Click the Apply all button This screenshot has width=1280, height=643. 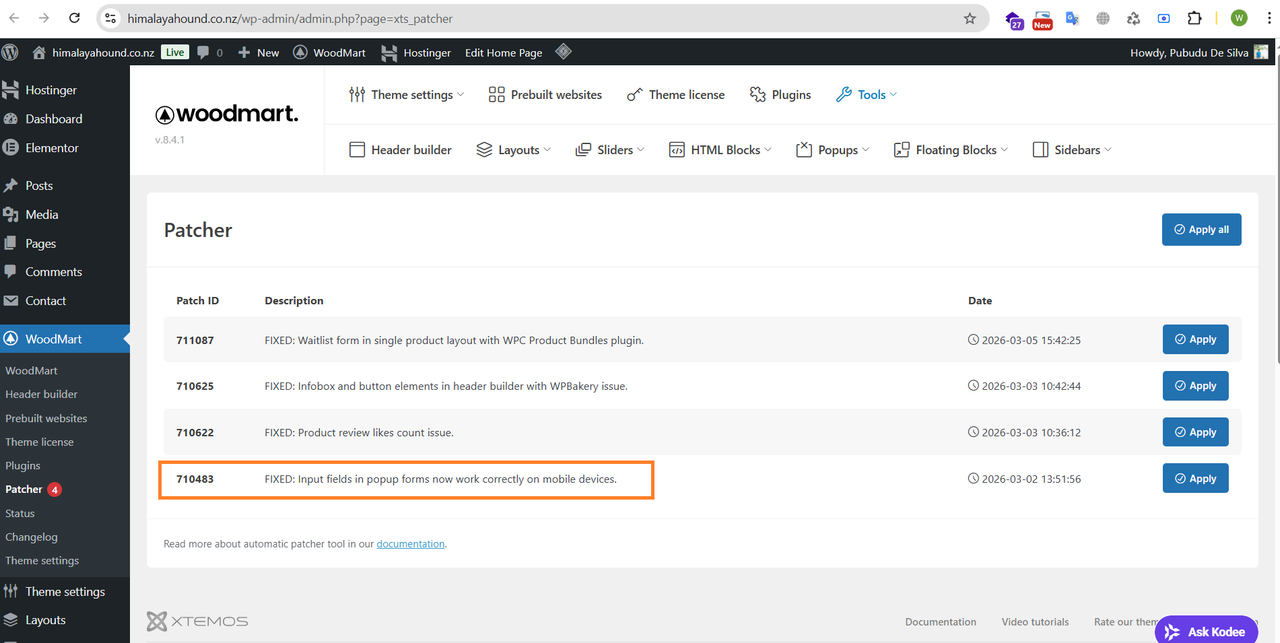click(x=1201, y=229)
